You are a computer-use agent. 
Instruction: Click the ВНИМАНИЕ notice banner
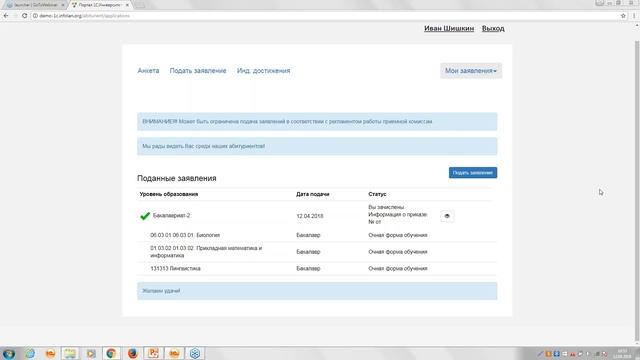point(317,122)
